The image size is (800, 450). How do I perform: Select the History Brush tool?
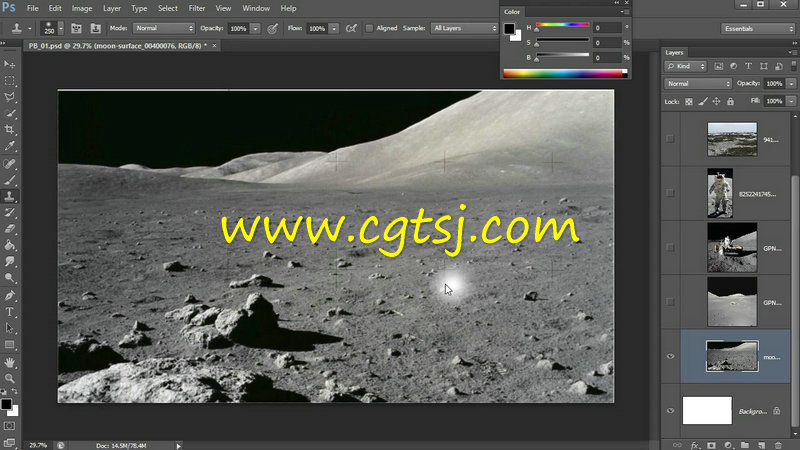tap(9, 213)
